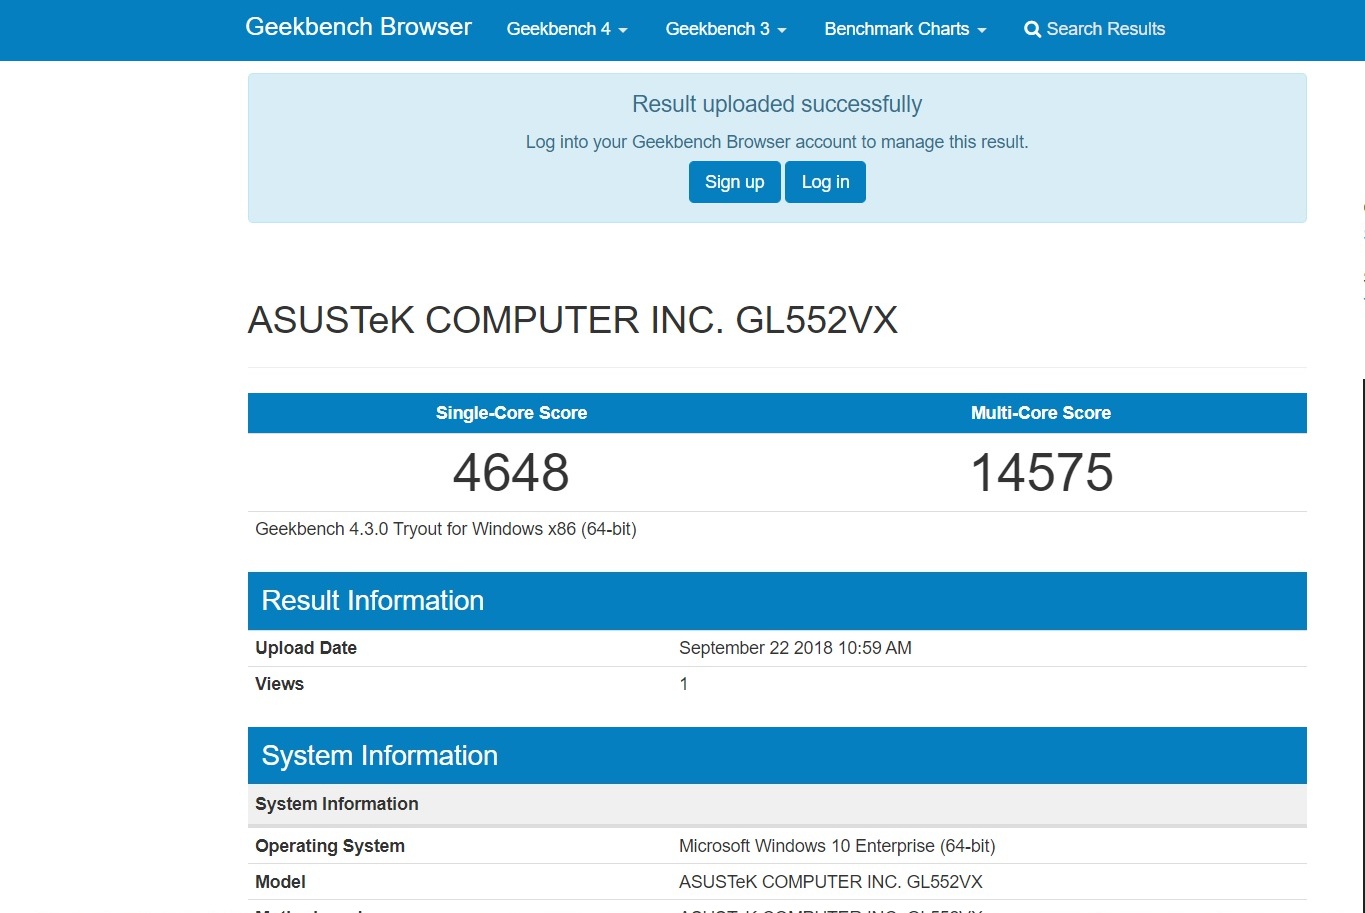Viewport: 1365px width, 913px height.
Task: Click the Single-Core Score header
Action: click(x=511, y=413)
